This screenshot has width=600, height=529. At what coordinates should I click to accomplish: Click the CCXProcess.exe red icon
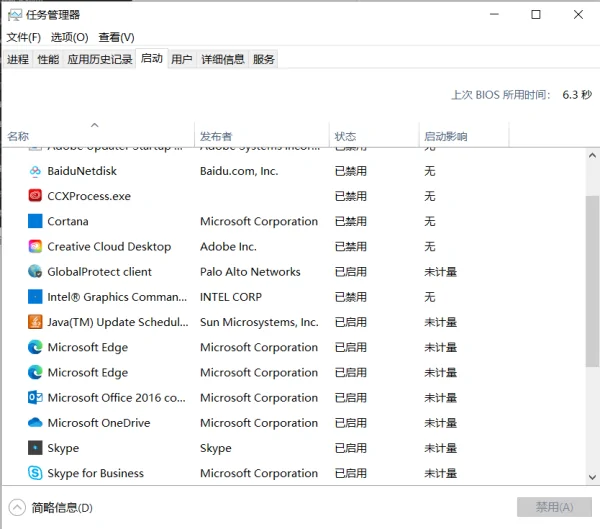[35, 196]
